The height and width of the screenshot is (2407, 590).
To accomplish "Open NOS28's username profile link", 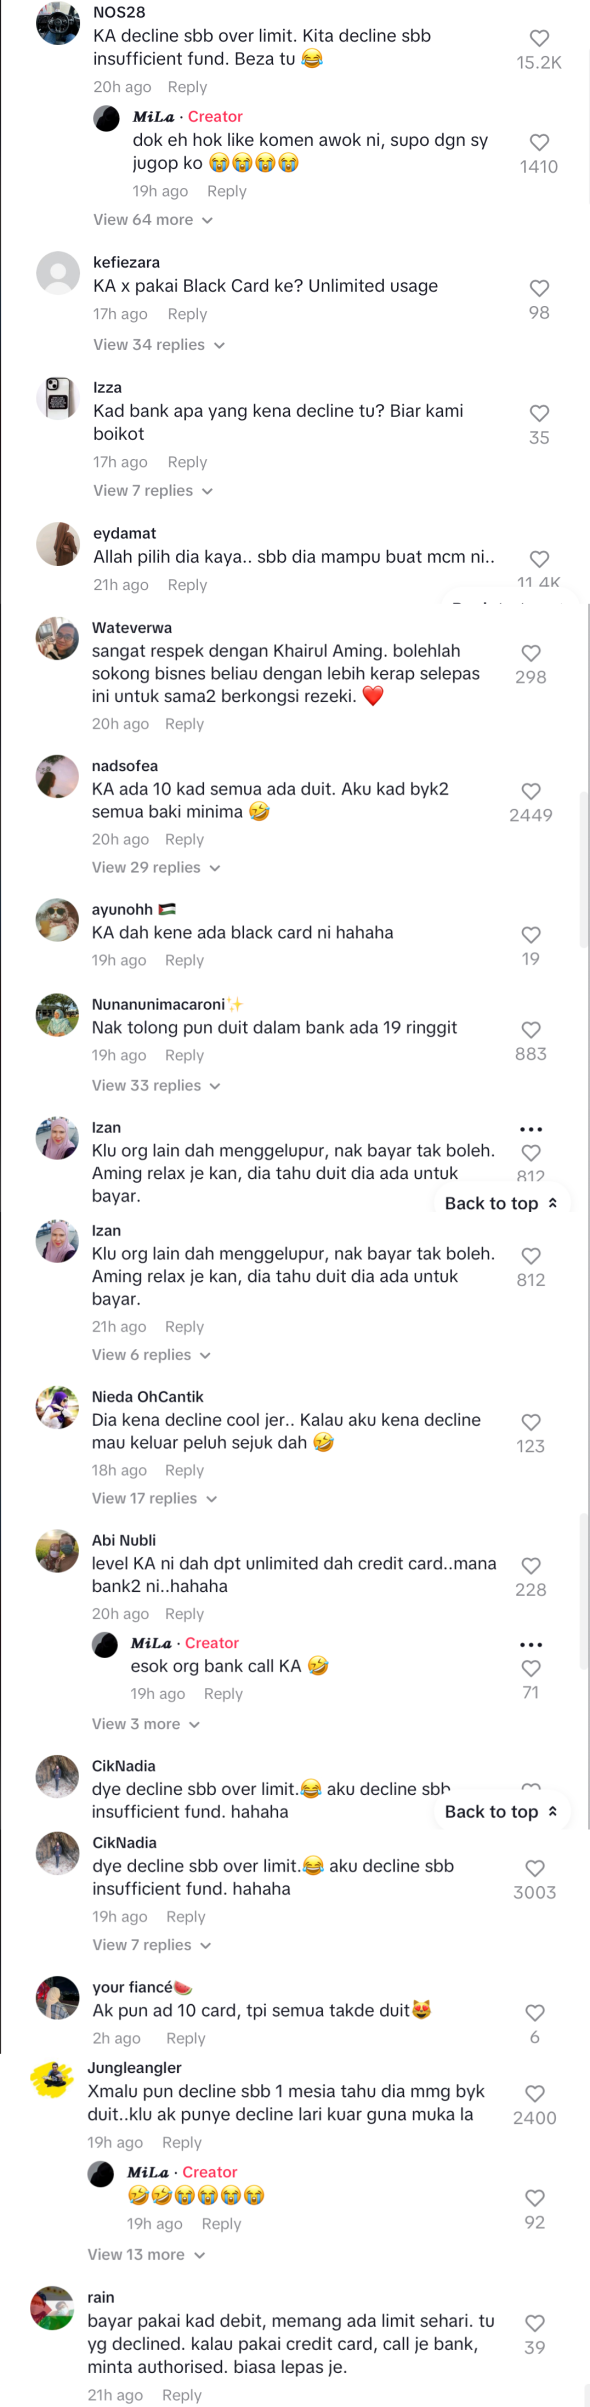I will (119, 13).
